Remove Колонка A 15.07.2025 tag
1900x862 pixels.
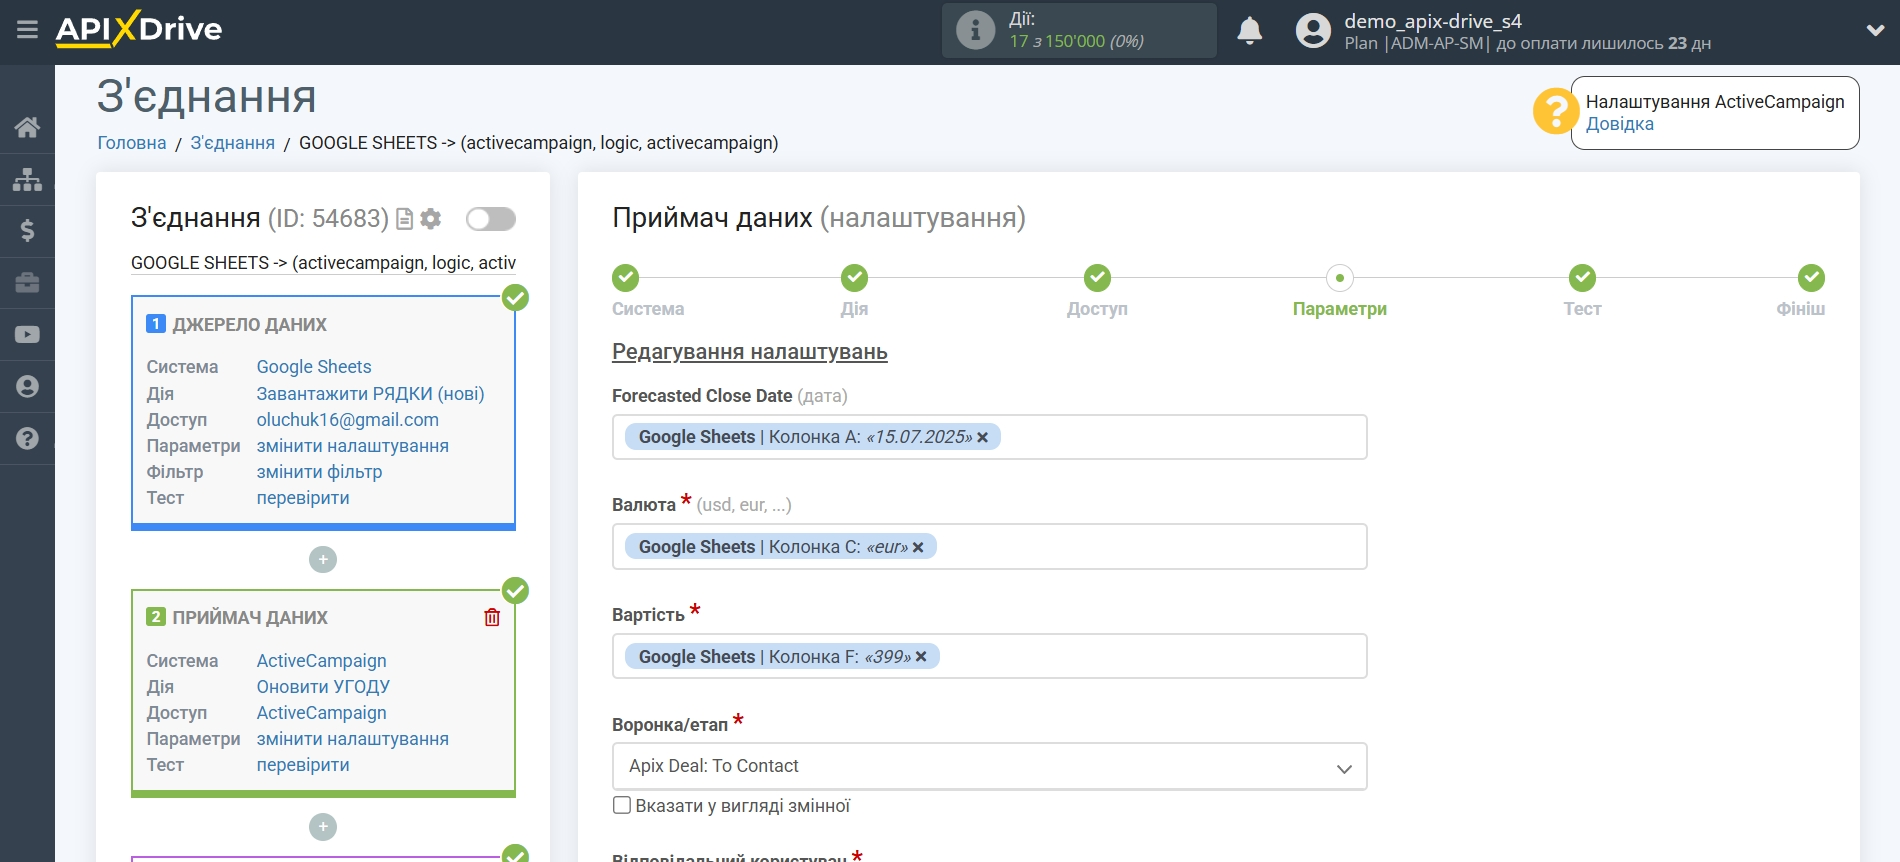(983, 437)
